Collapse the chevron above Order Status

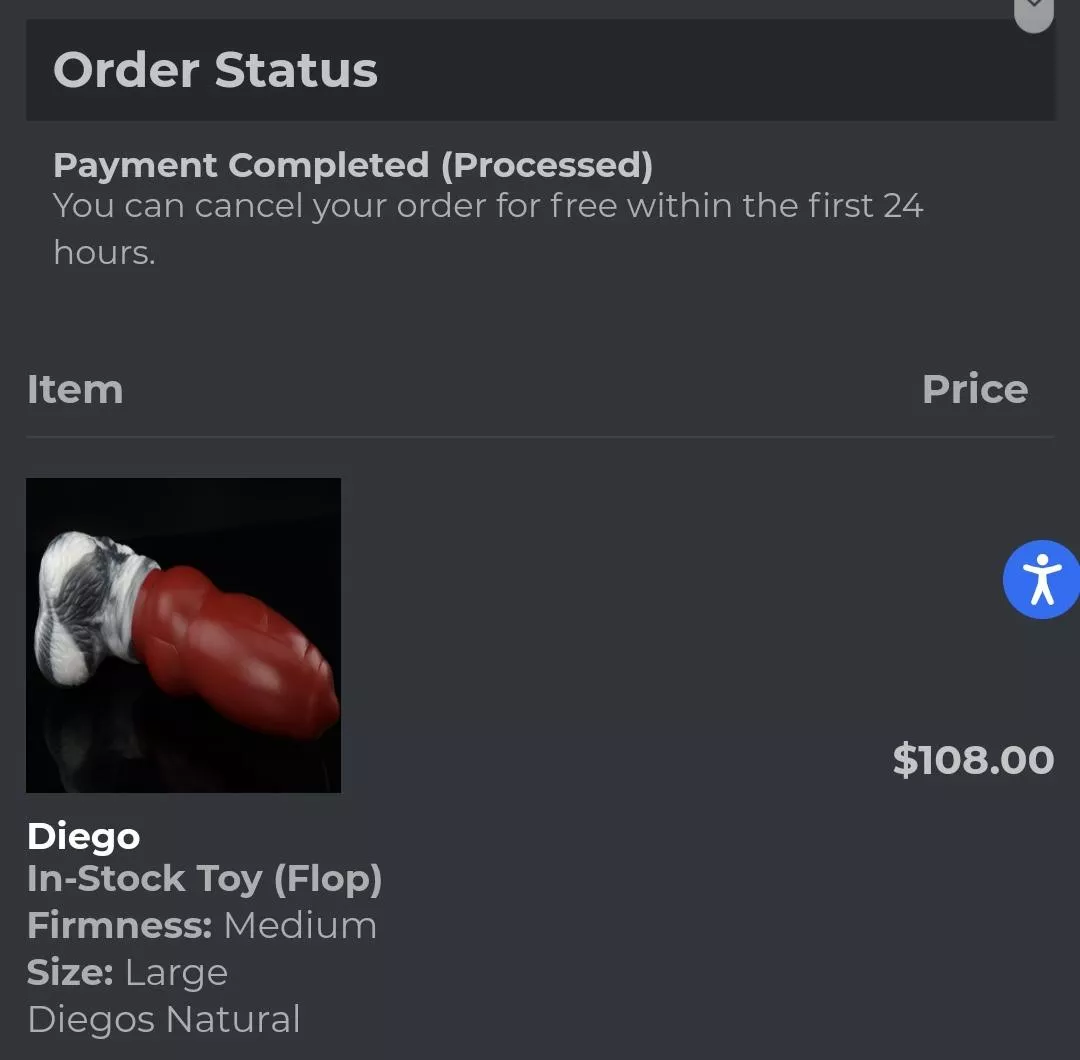(x=1034, y=10)
